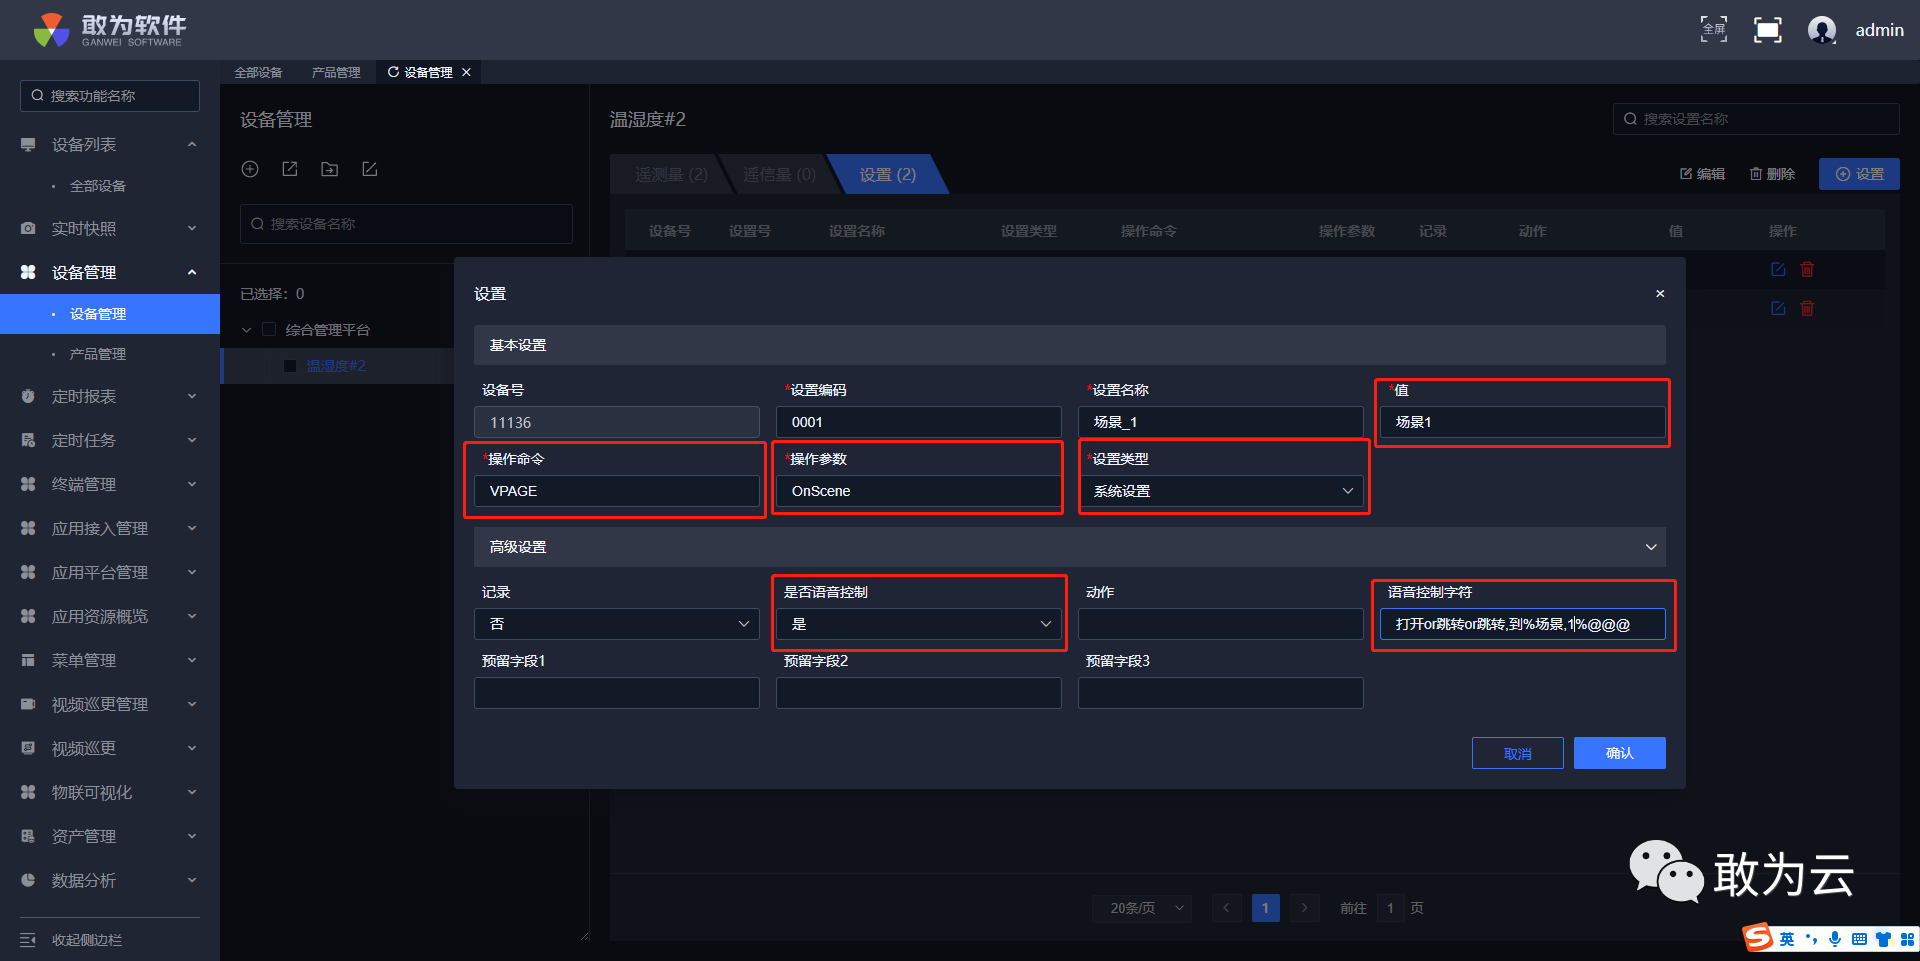Click the 搜索功能名称 search box
Image resolution: width=1920 pixels, height=961 pixels.
pyautogui.click(x=110, y=96)
